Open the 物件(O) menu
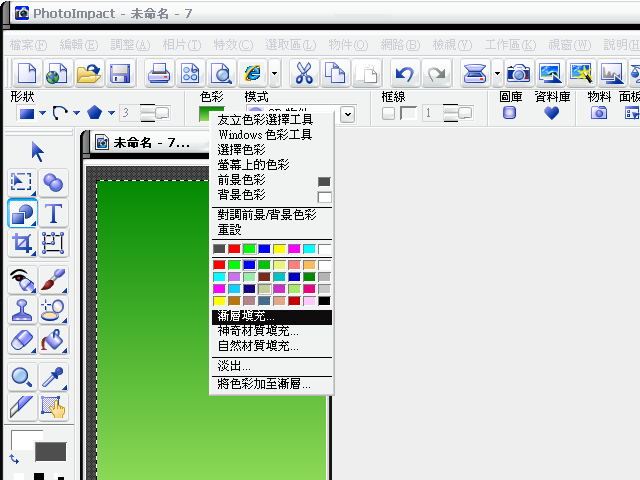This screenshot has height=480, width=640. 348,44
